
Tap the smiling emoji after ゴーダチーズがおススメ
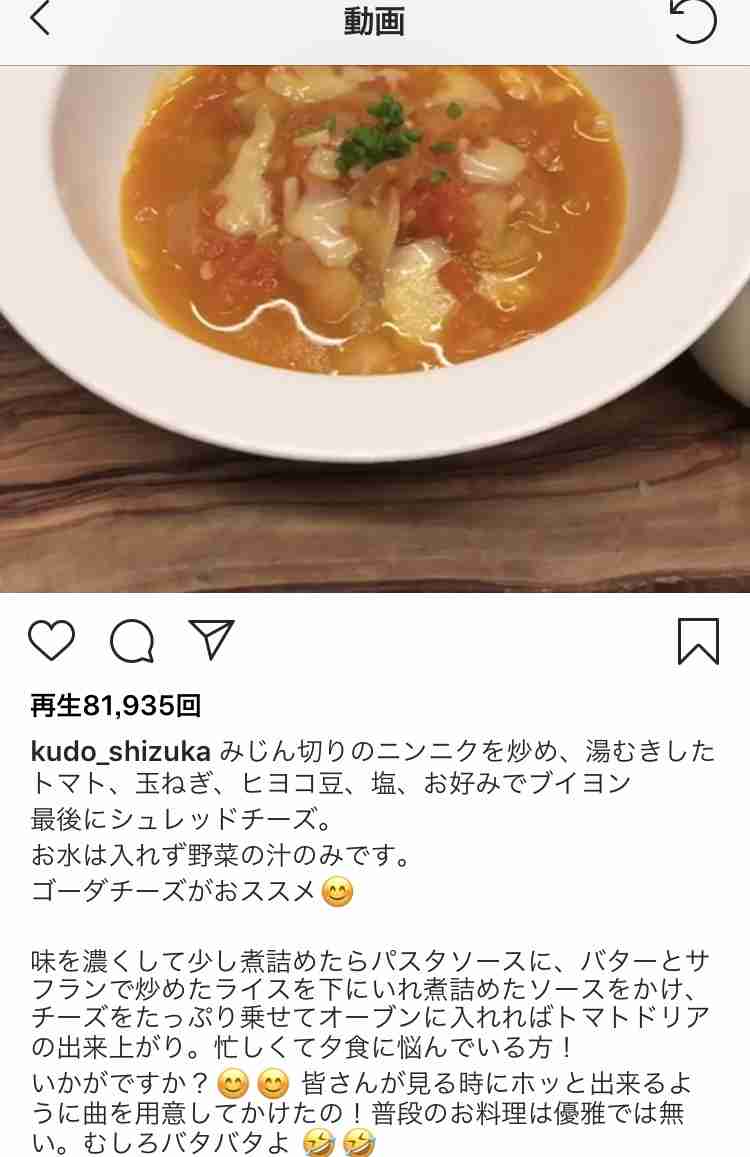[338, 892]
